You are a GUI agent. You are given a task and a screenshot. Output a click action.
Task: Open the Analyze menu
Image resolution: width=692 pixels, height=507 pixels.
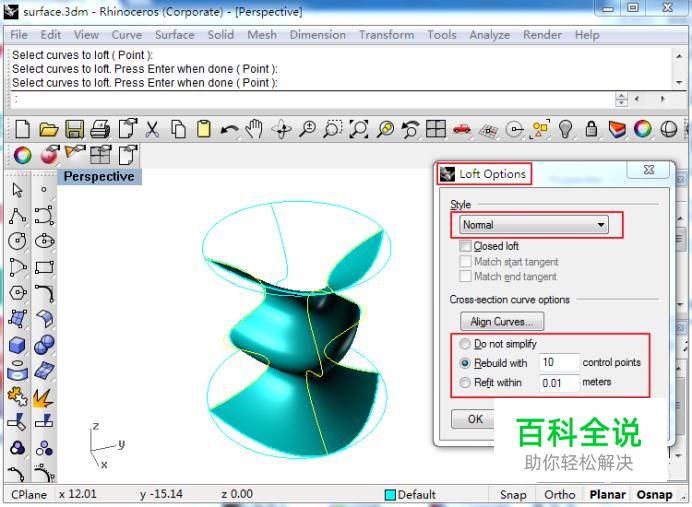[489, 35]
